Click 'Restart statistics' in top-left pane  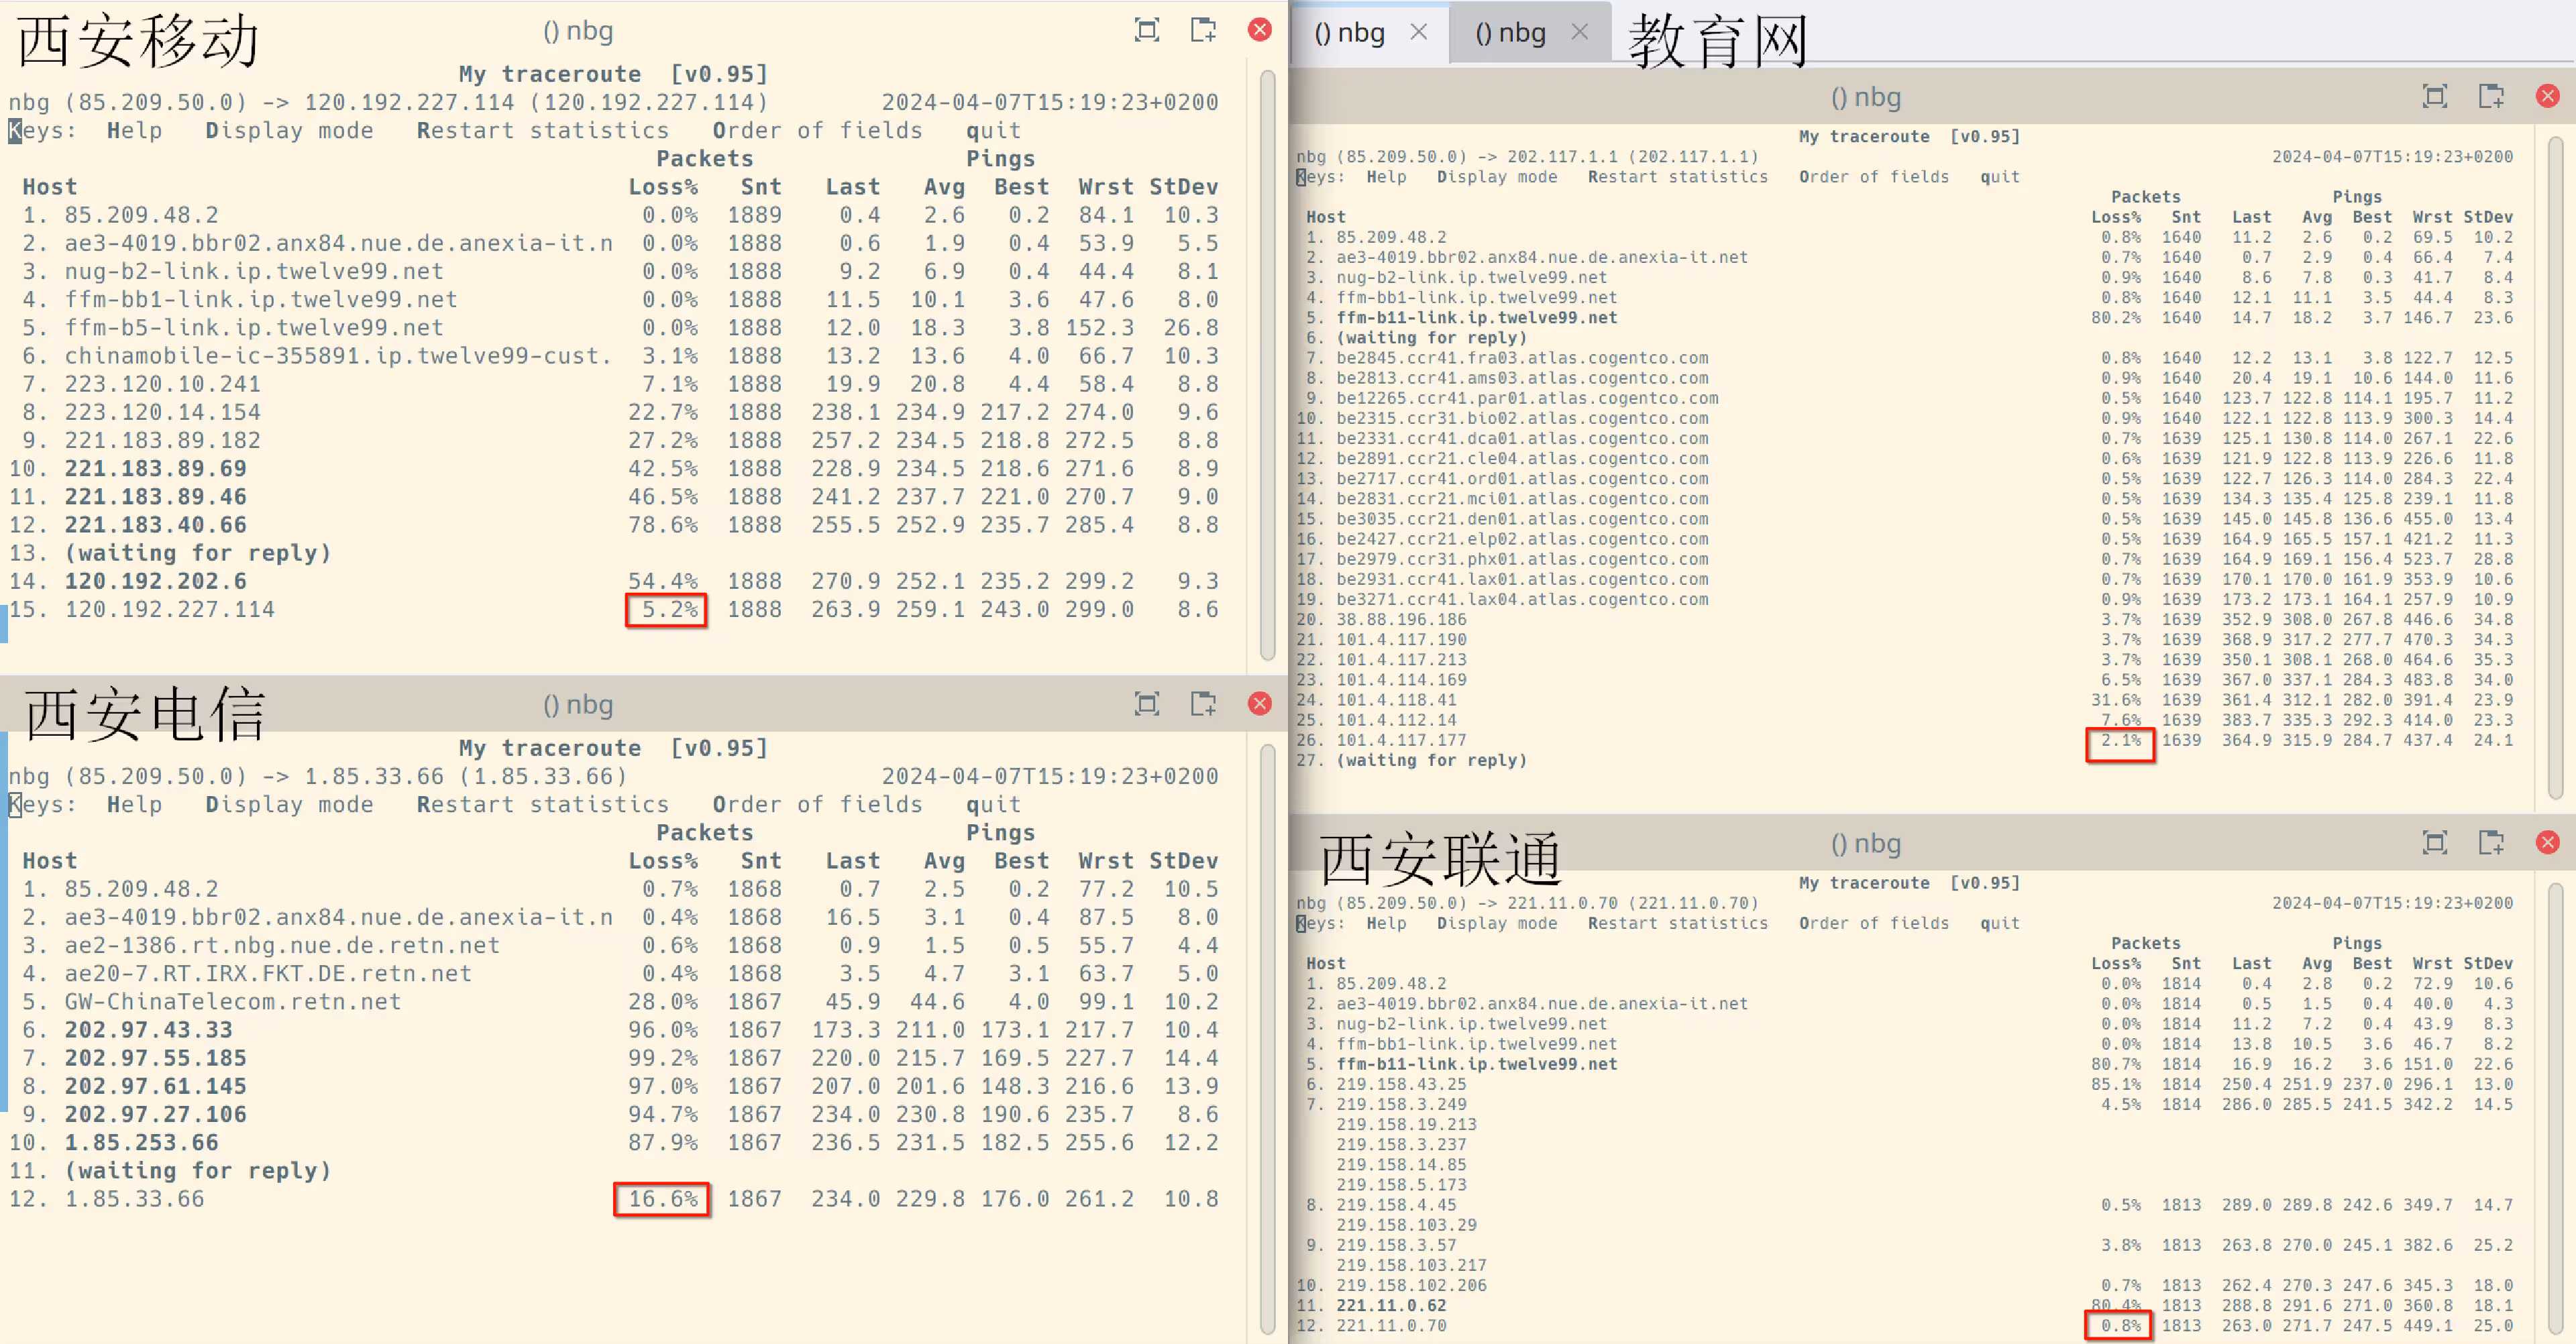click(542, 131)
